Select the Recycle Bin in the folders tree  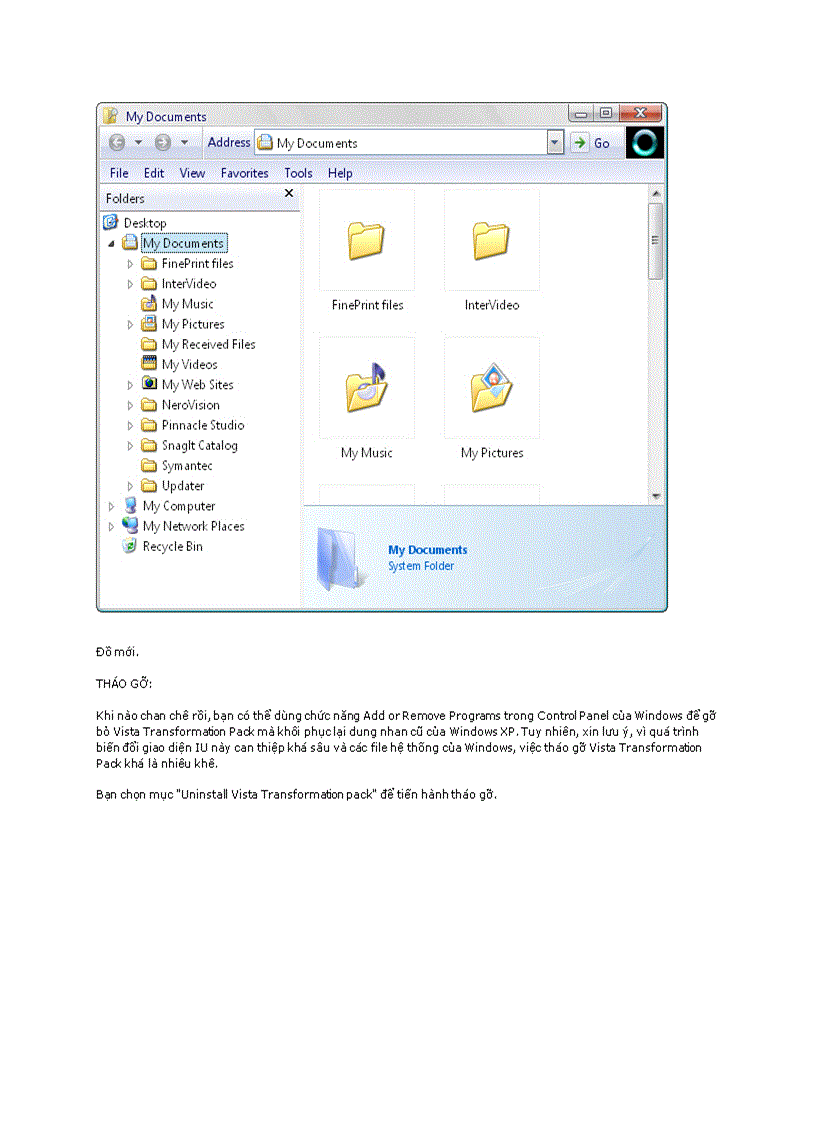coord(171,546)
